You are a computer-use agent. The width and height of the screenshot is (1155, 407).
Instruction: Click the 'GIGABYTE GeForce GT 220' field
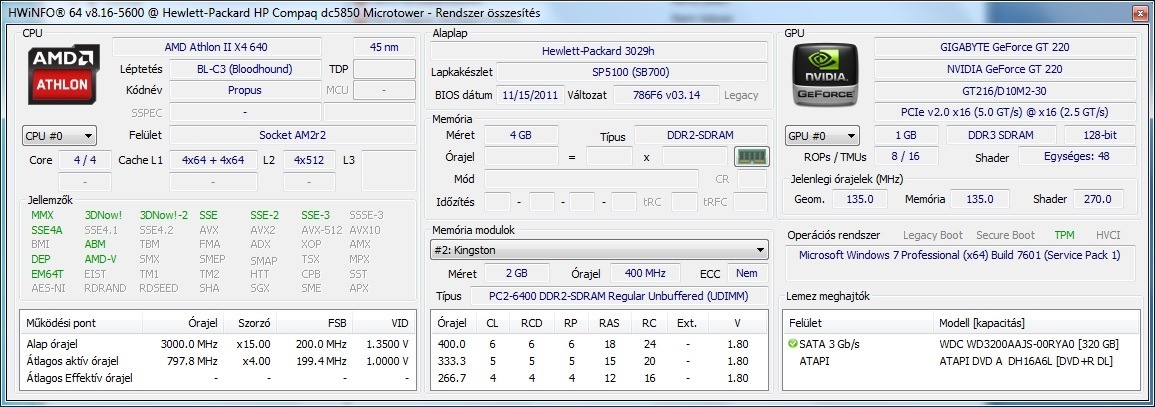1005,47
